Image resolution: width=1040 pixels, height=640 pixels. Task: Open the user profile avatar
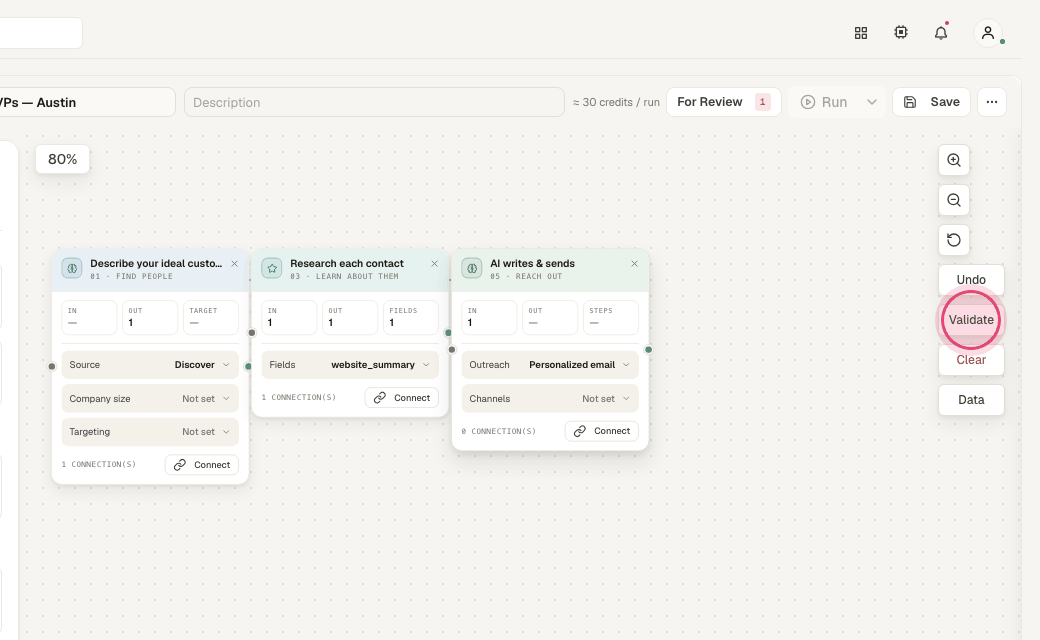pos(988,32)
